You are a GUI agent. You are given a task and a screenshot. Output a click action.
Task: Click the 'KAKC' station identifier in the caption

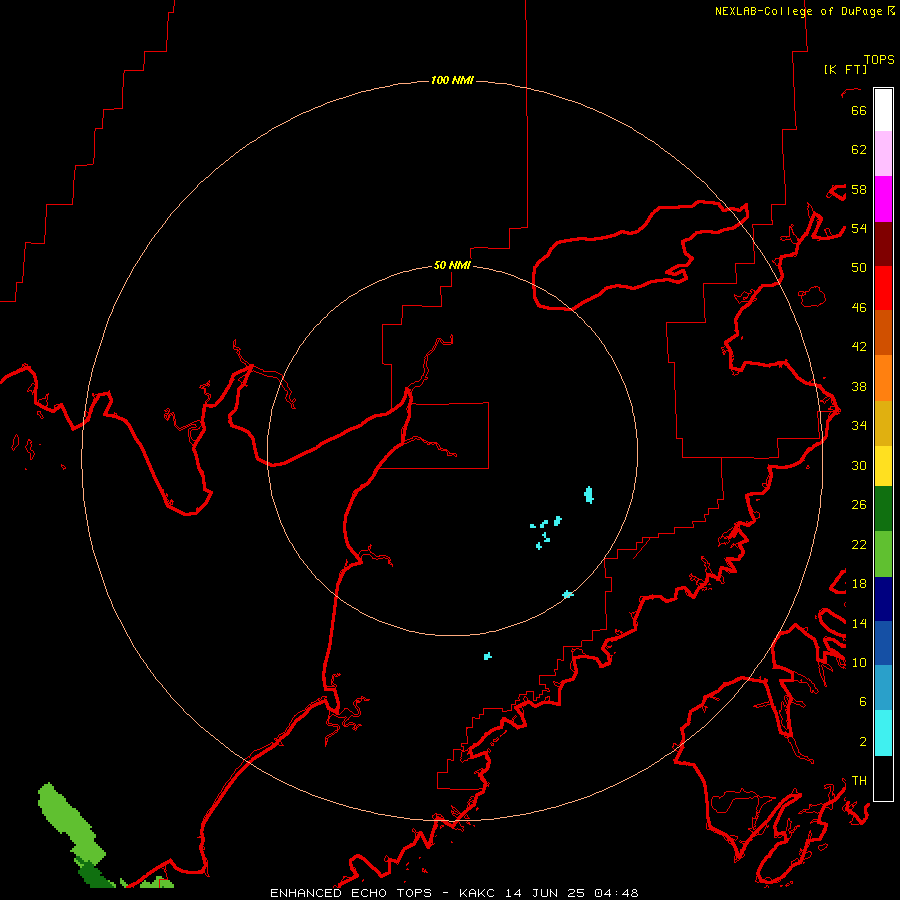pos(478,893)
